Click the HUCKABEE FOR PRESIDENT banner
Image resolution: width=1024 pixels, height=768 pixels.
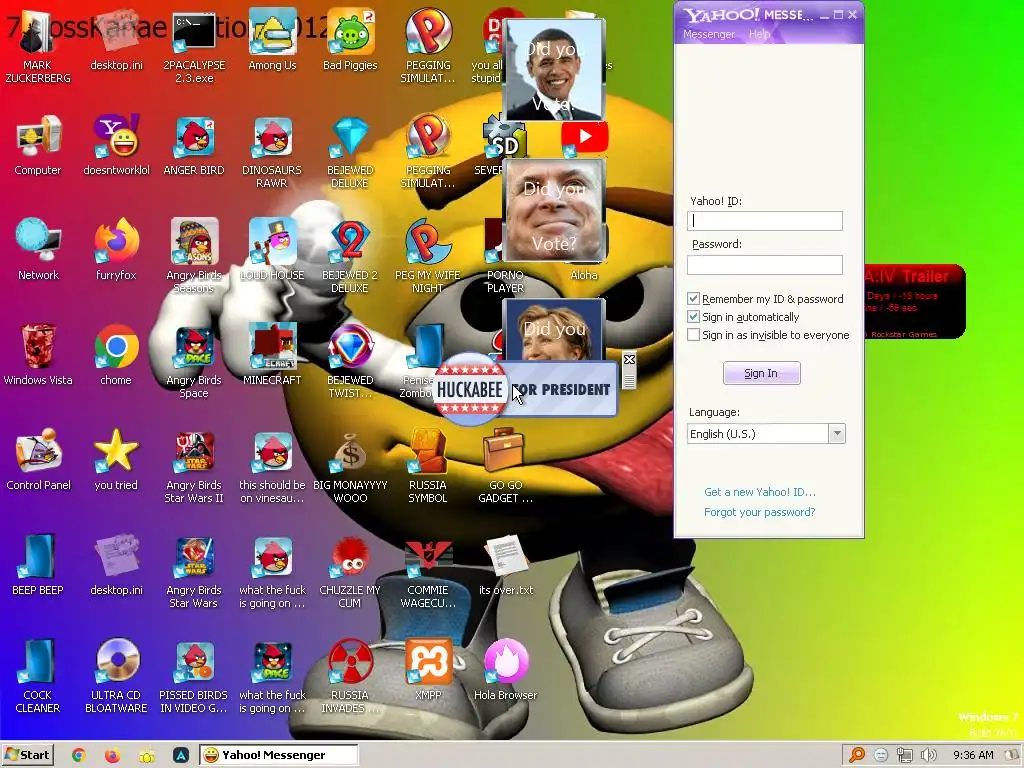(526, 389)
